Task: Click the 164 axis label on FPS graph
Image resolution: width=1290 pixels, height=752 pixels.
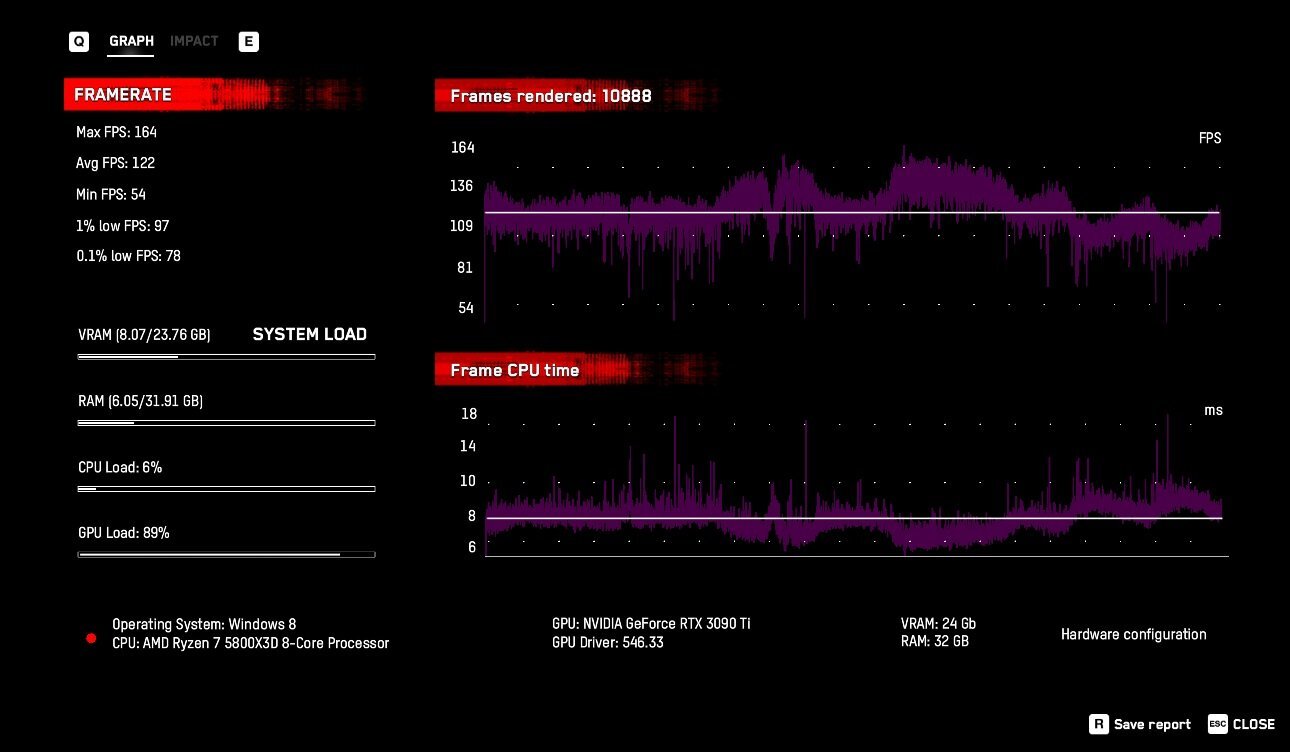Action: (463, 148)
